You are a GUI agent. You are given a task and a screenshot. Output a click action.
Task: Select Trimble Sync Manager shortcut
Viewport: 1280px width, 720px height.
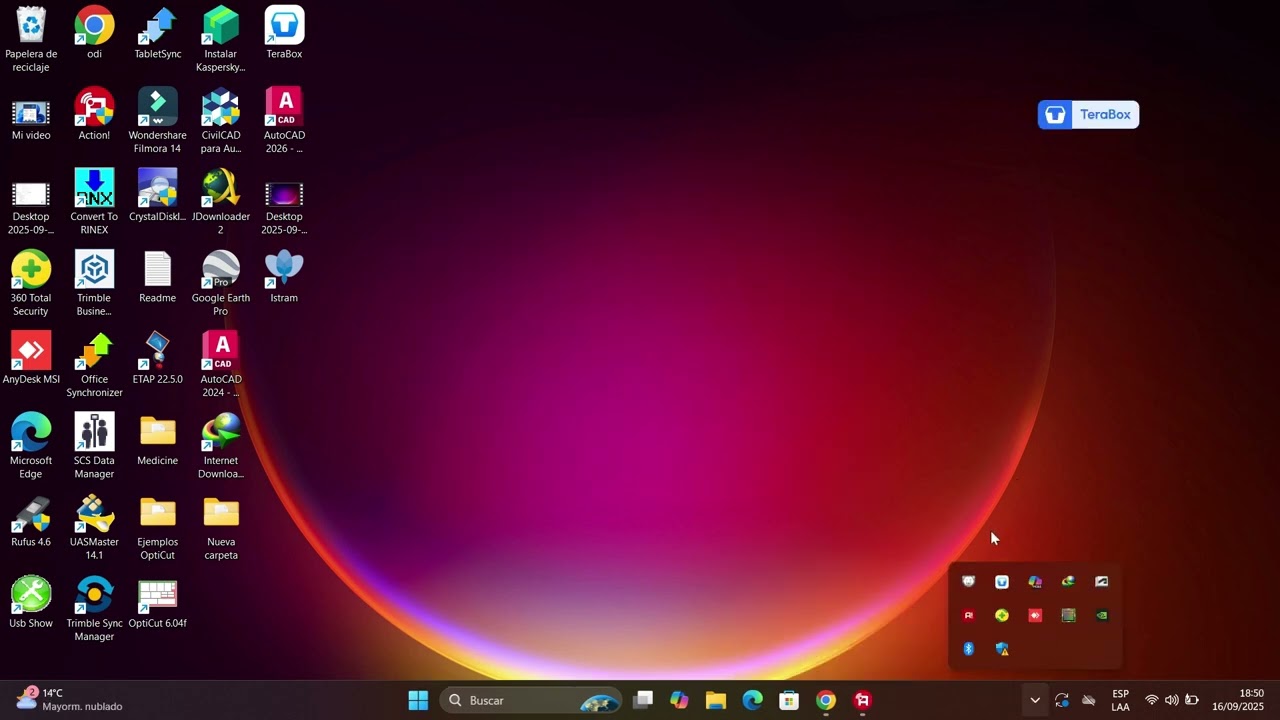[94, 609]
